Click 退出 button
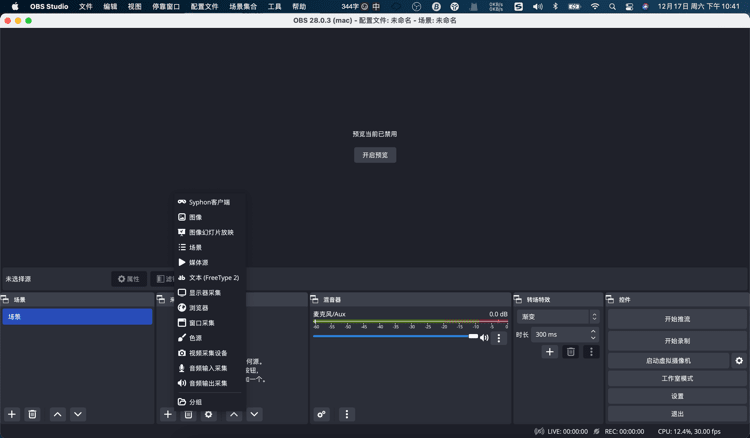Image resolution: width=750 pixels, height=438 pixels. pos(677,414)
